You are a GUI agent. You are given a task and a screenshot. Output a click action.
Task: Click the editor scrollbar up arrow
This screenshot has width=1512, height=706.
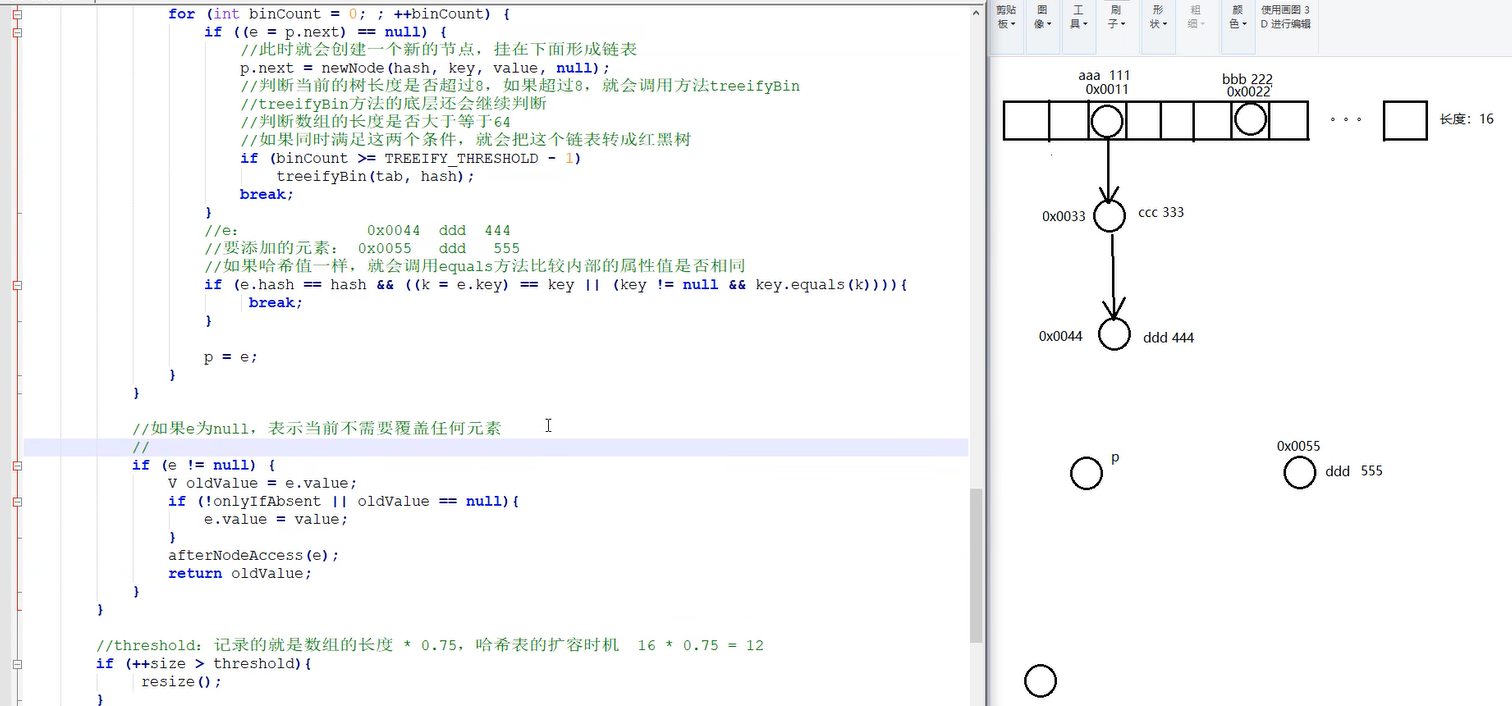(x=977, y=11)
